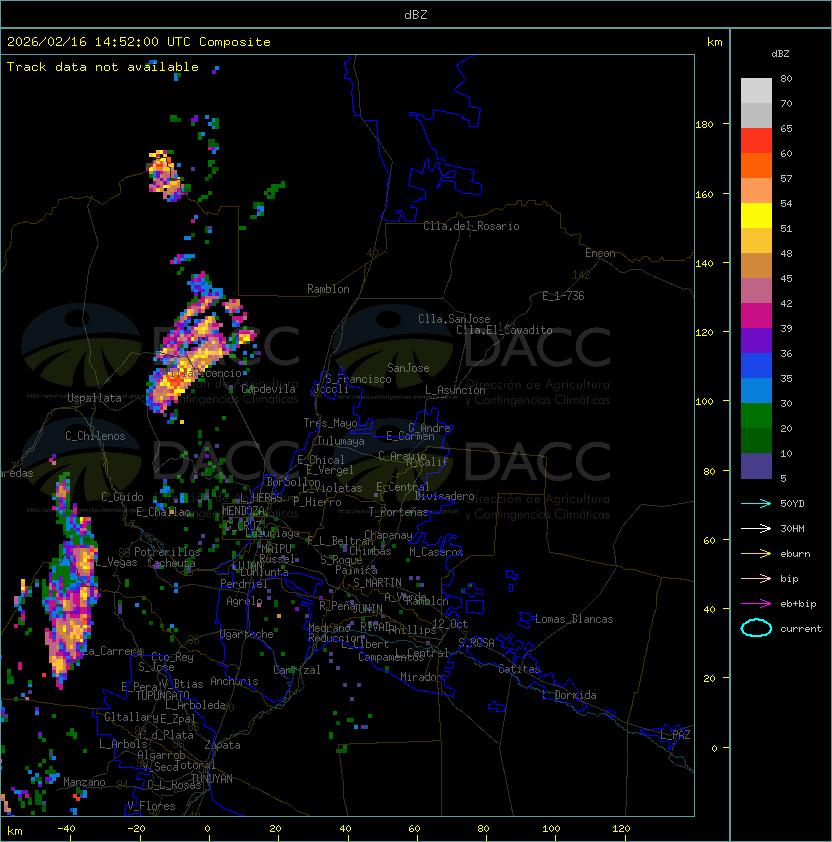
Task: Pick the bright yellow 54 dBZ swatch
Action: tap(756, 216)
